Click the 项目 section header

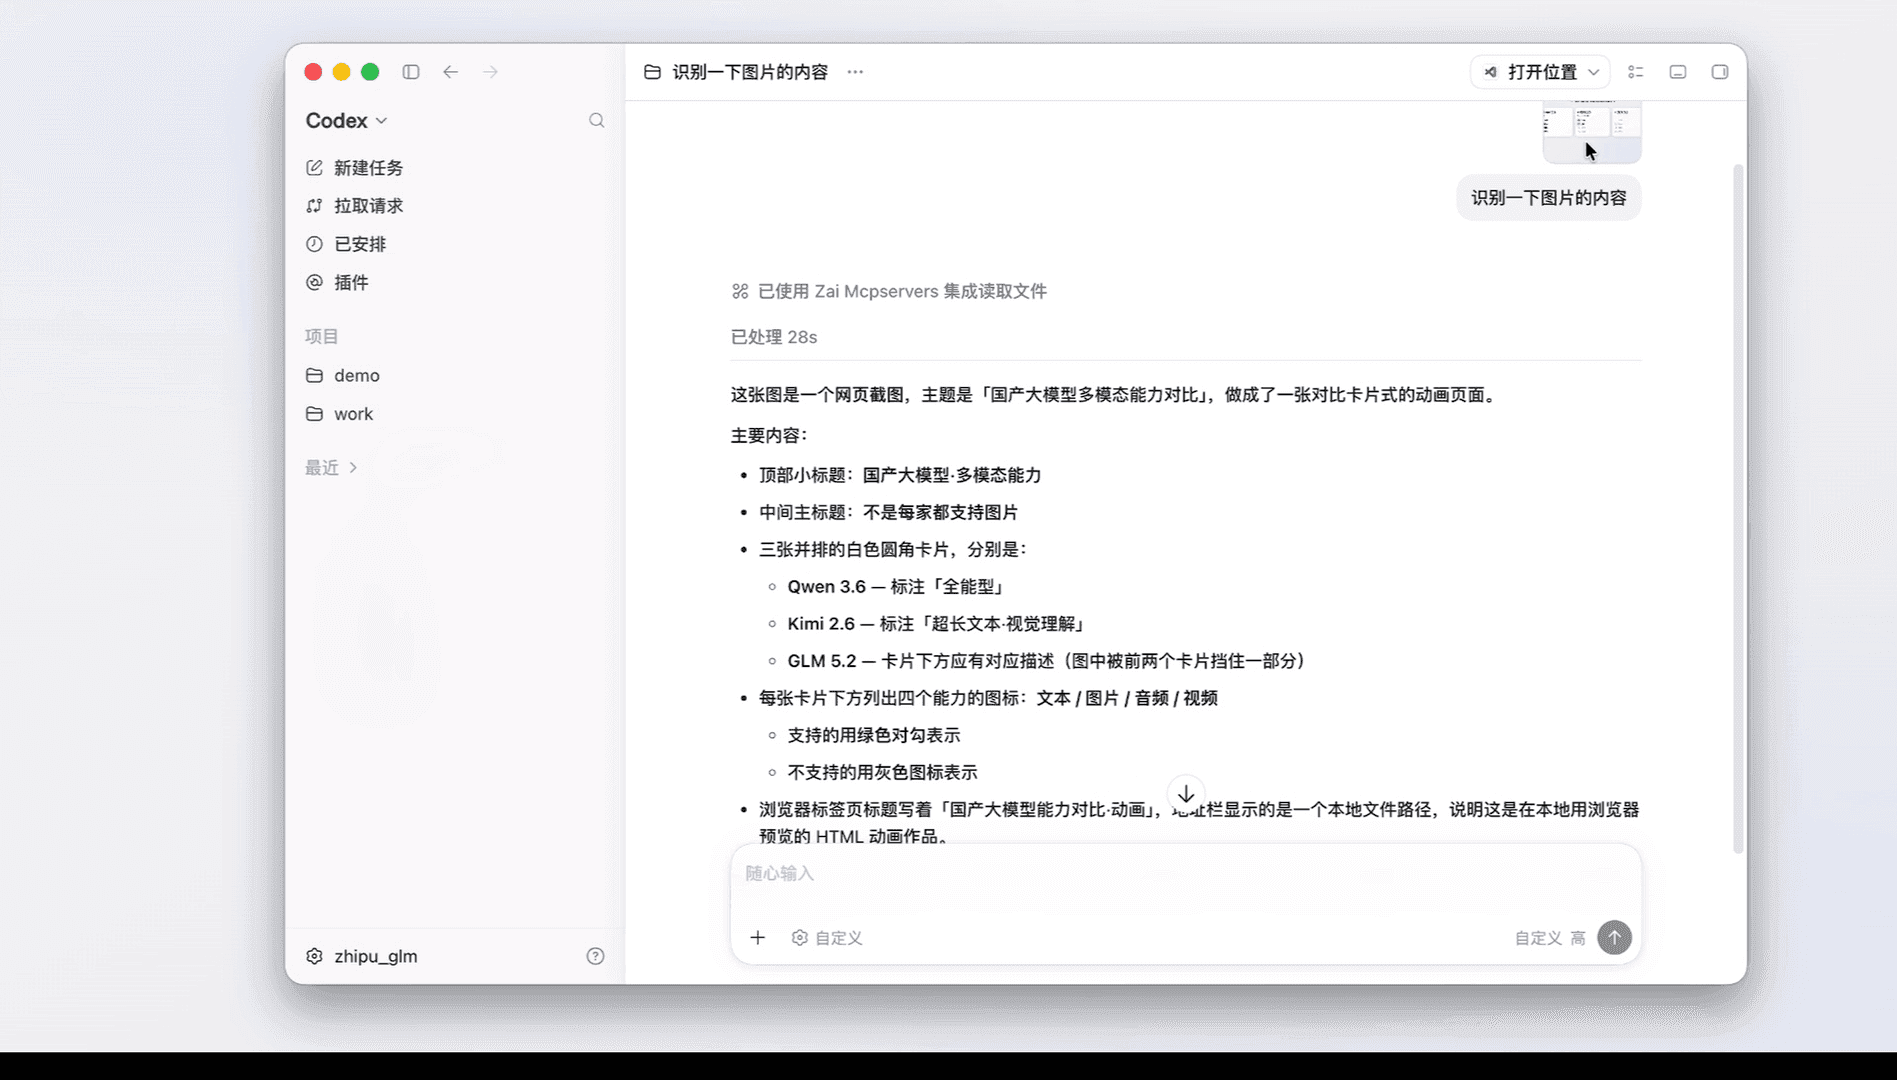coord(322,337)
